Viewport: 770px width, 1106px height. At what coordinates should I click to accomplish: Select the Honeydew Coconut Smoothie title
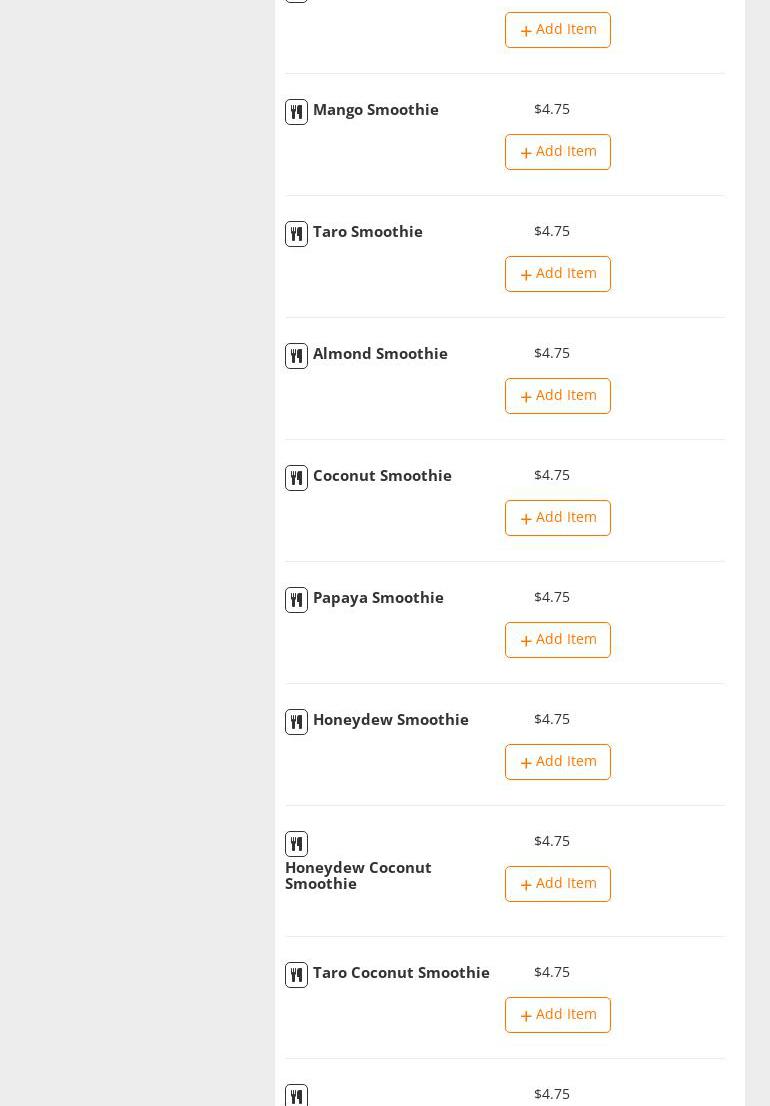tap(358, 875)
